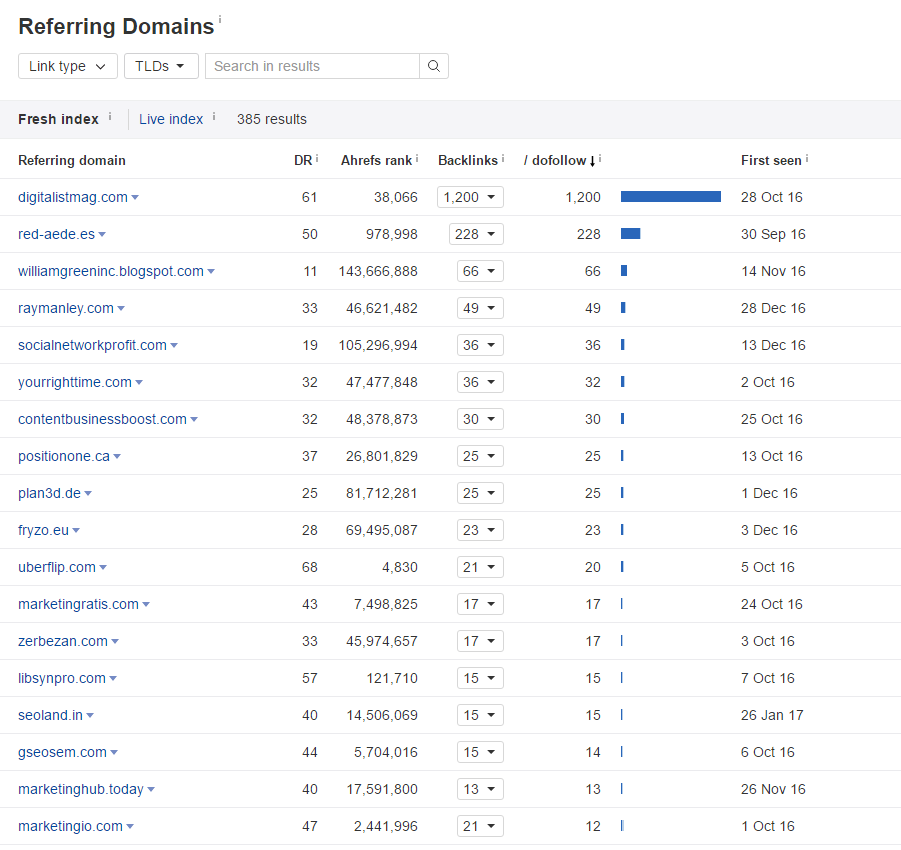Expand the 66 backlinks dropdown for williamgreeninc.blogspot.com
901x850 pixels.
click(x=480, y=271)
